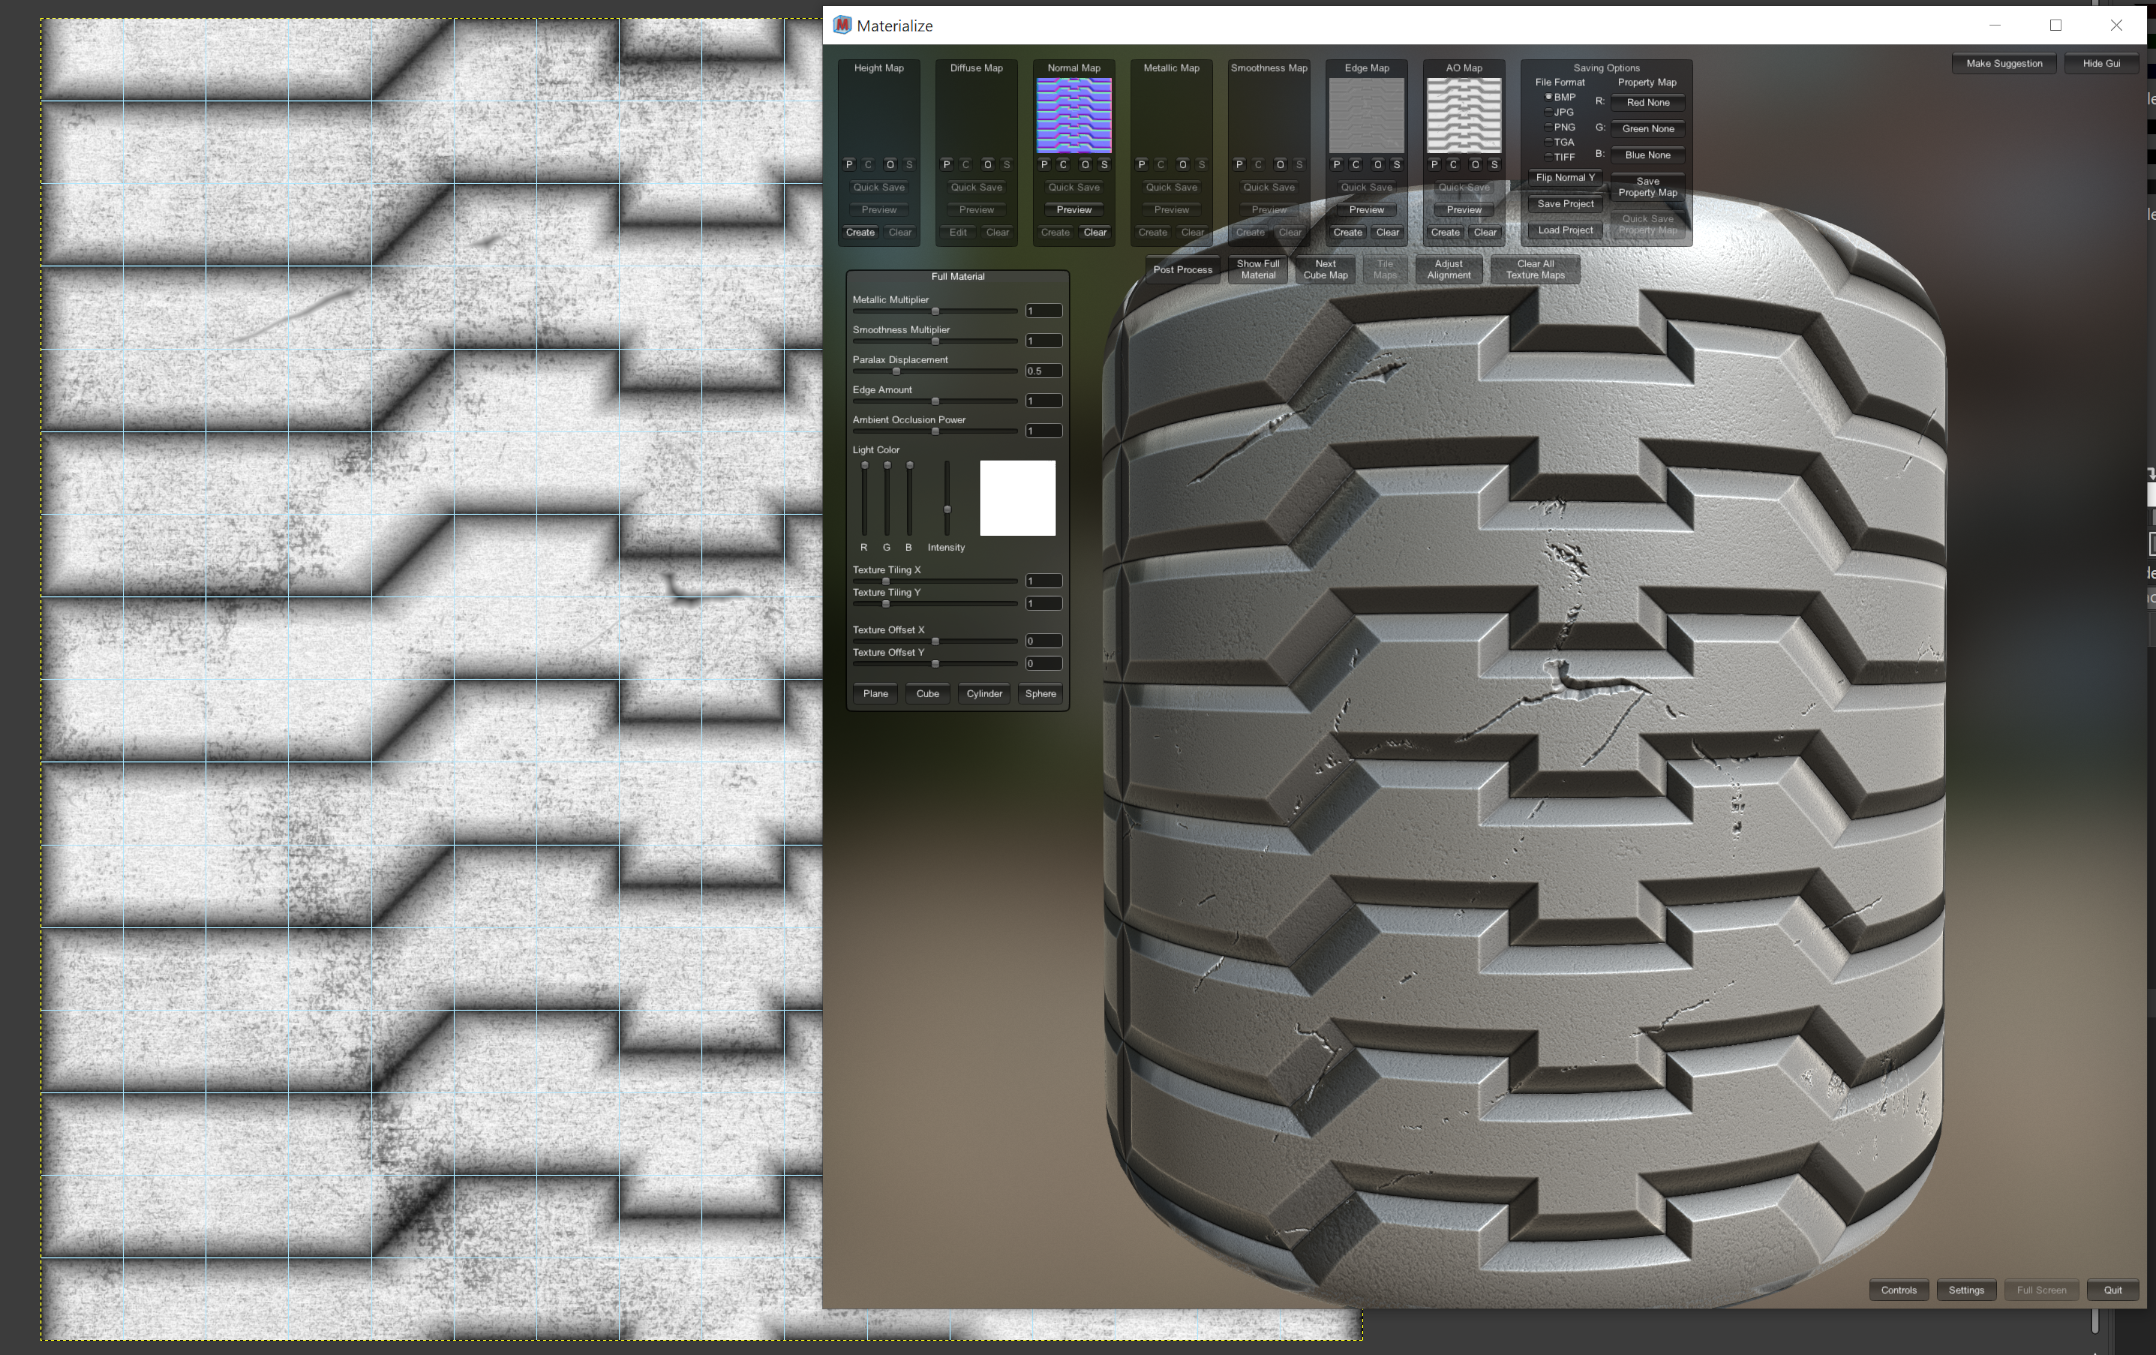Click the O button under Edge Map
This screenshot has height=1355, width=2156.
tap(1377, 165)
